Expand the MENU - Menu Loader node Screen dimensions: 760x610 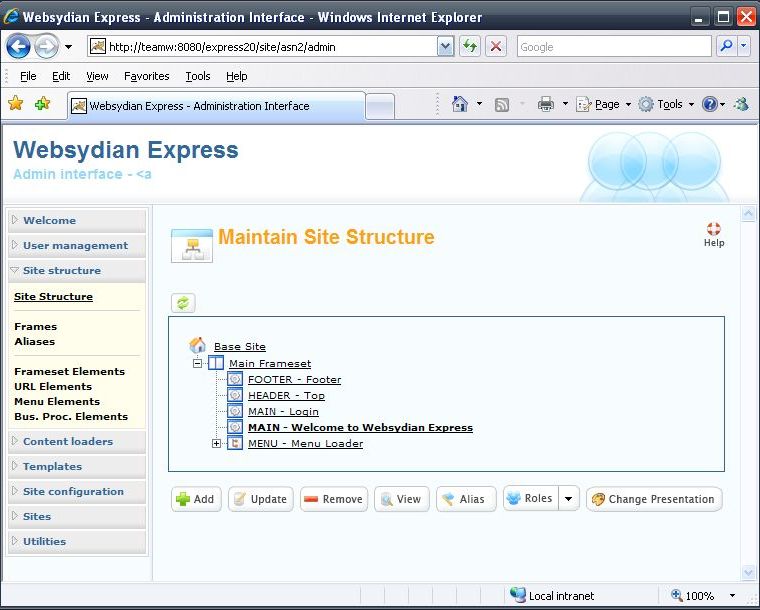click(x=216, y=443)
